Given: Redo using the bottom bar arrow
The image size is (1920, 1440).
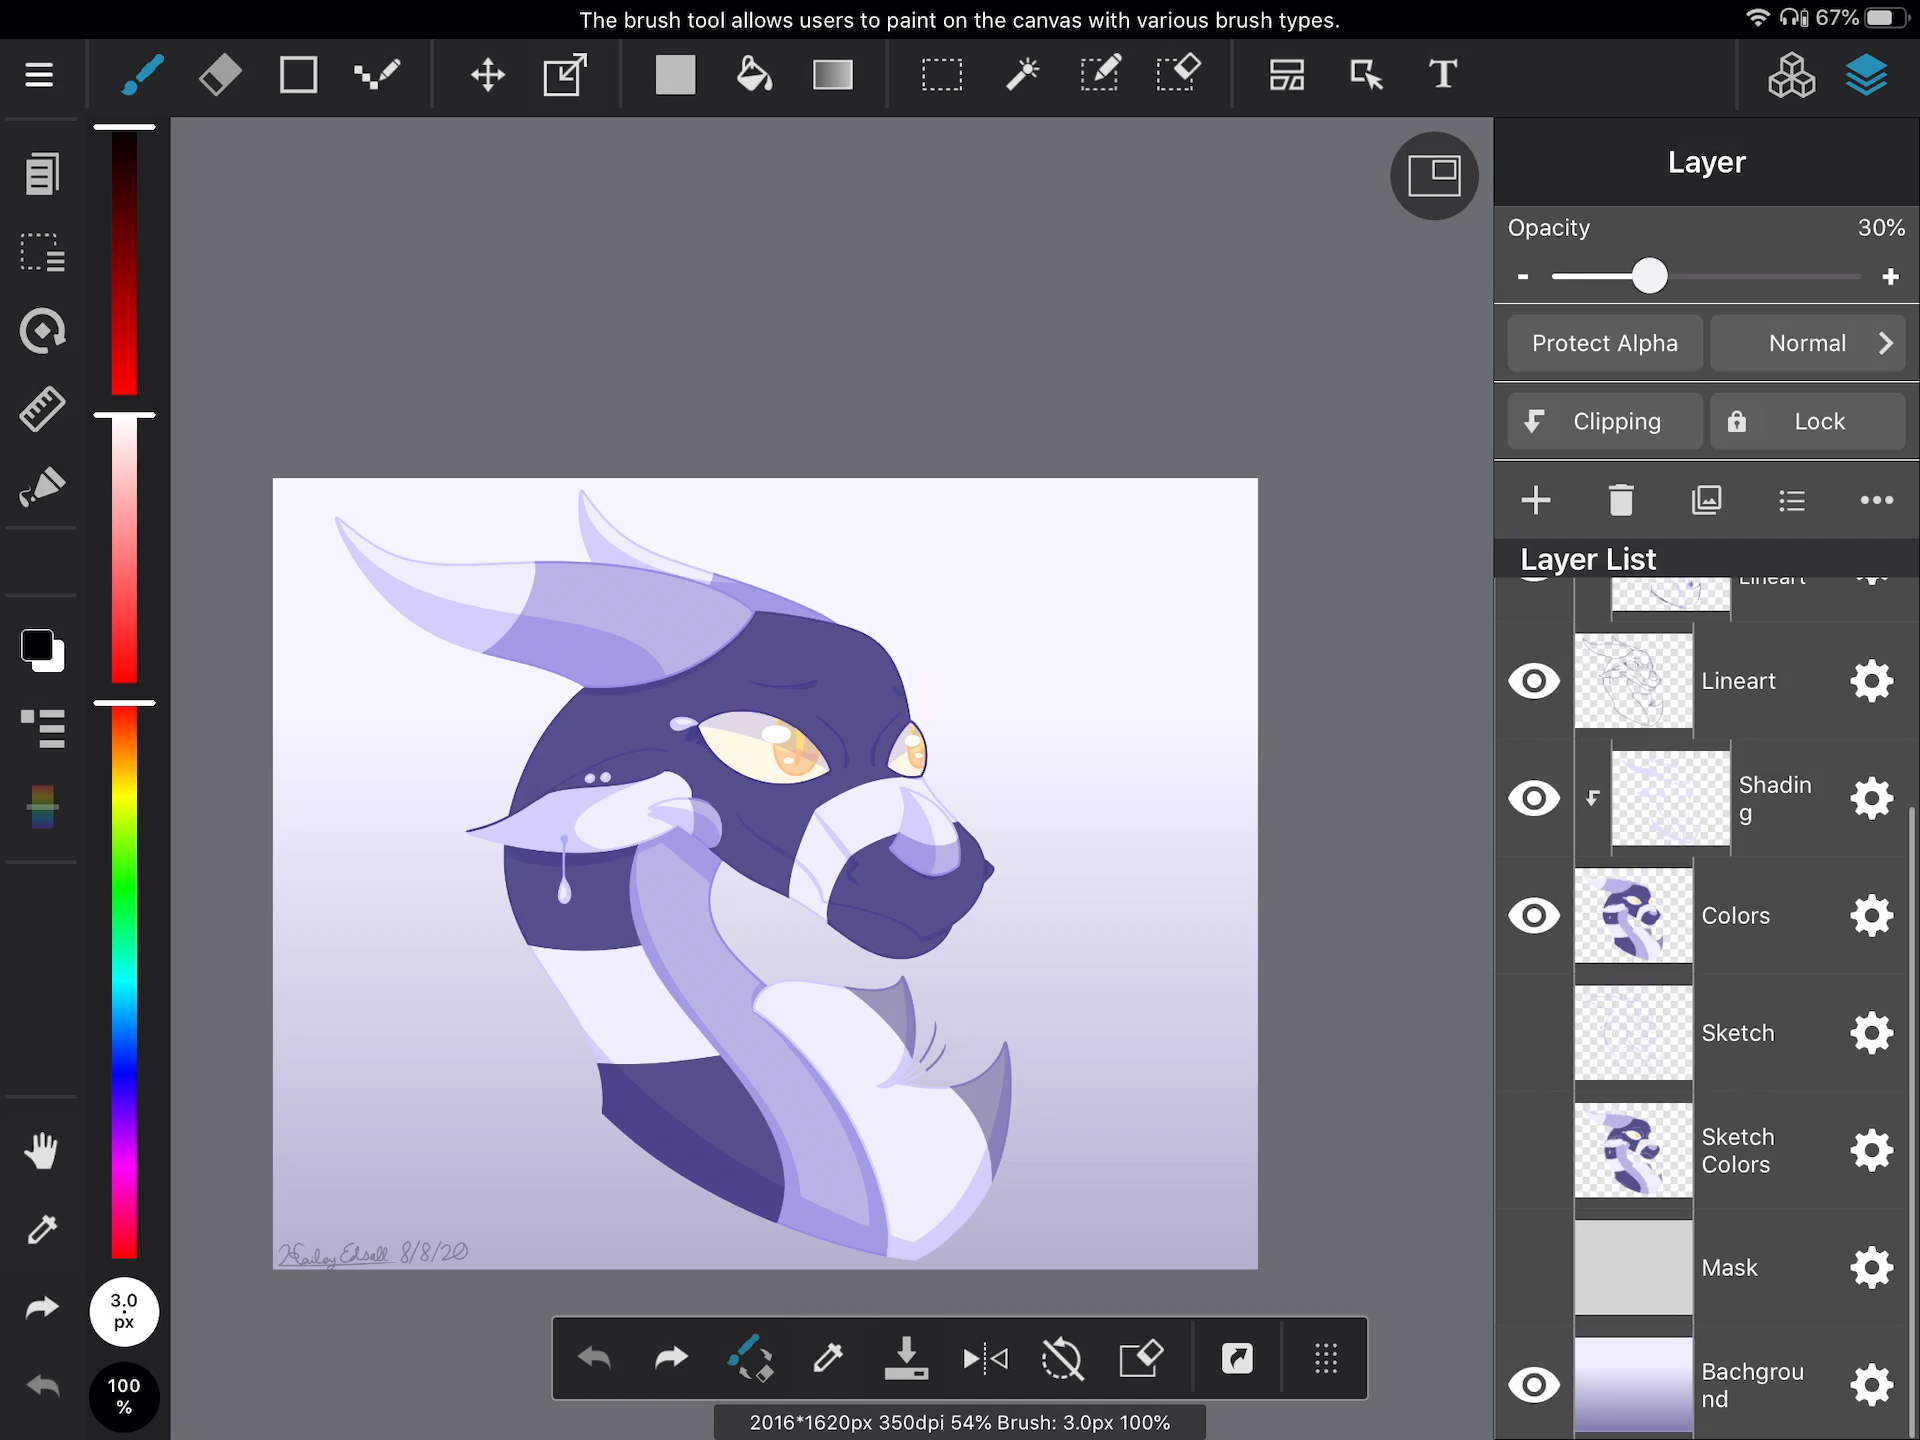Looking at the screenshot, I should point(671,1359).
